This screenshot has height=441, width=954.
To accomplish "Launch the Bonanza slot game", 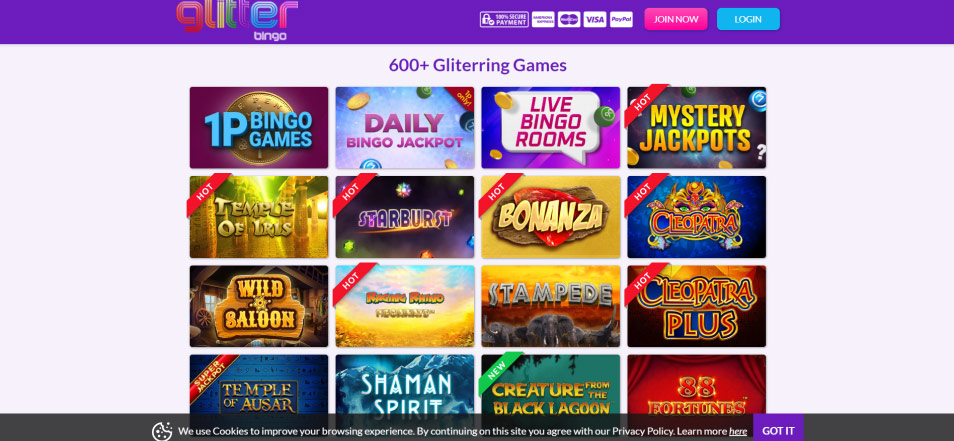I will (x=551, y=217).
